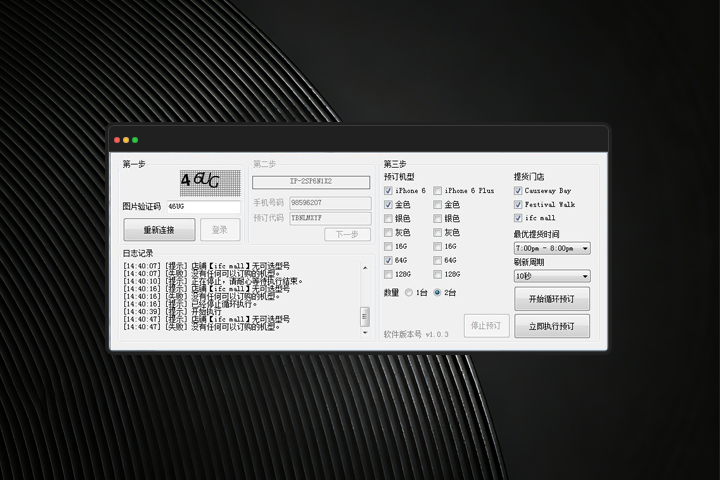Click the 停止预订 stop reservation button
This screenshot has width=720, height=480.
pos(486,326)
